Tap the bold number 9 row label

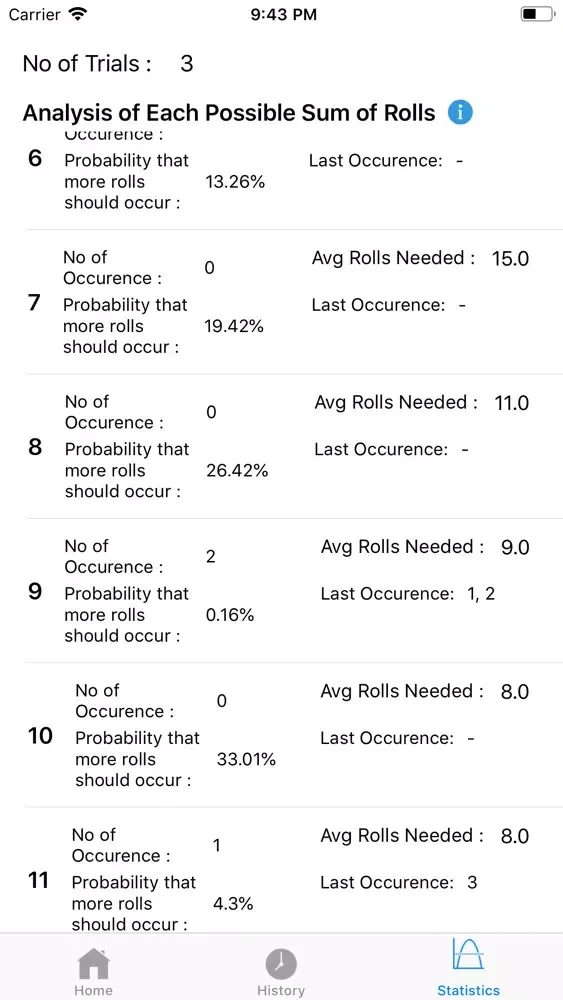(x=36, y=592)
